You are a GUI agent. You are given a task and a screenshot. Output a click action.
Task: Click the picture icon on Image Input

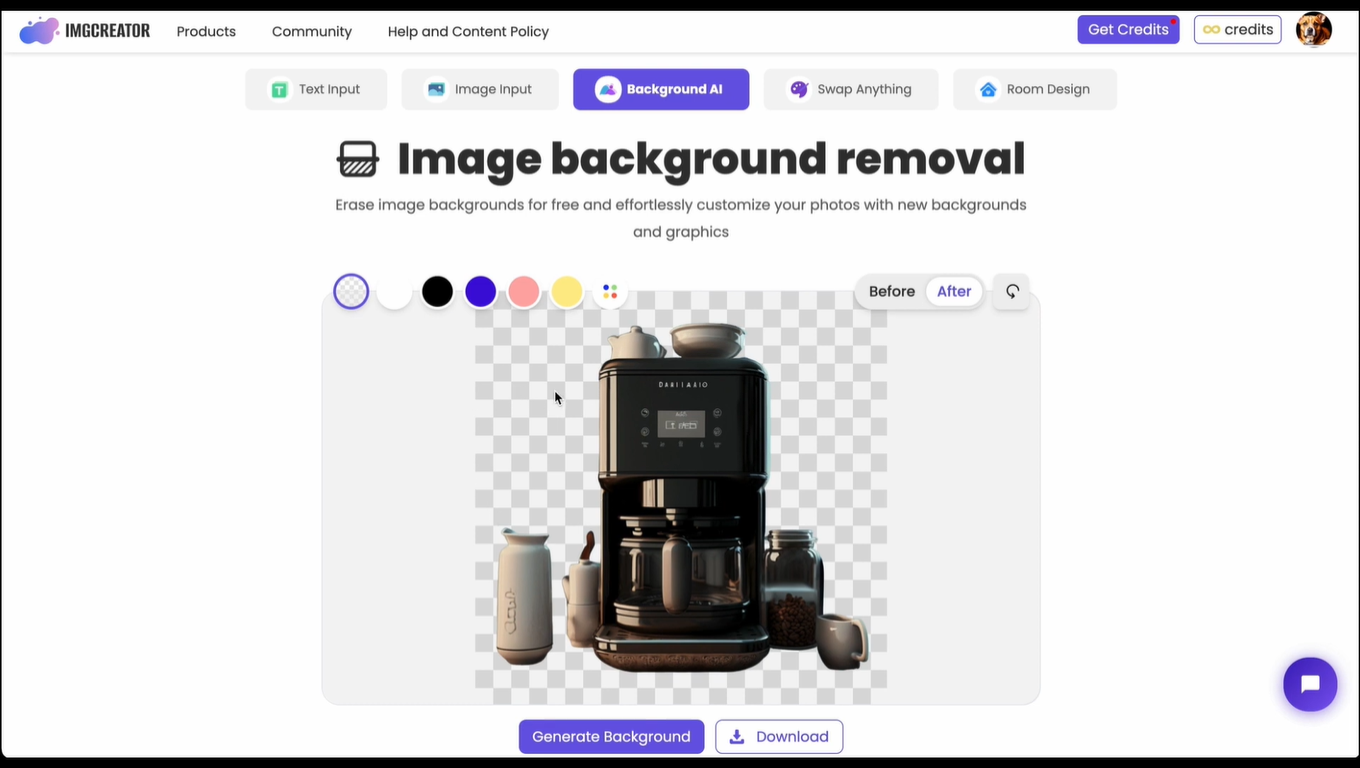(436, 89)
